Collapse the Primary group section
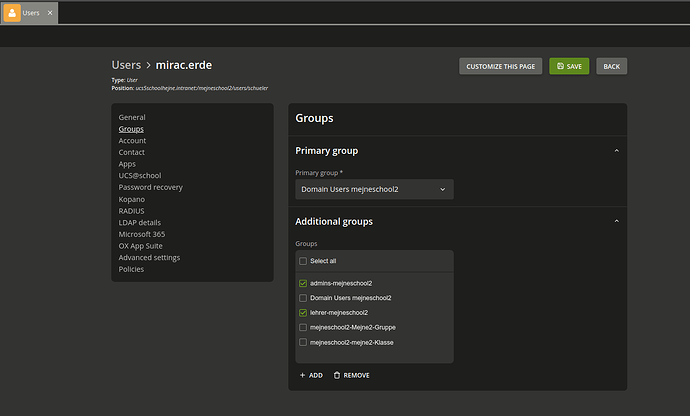This screenshot has width=690, height=416. [617, 151]
